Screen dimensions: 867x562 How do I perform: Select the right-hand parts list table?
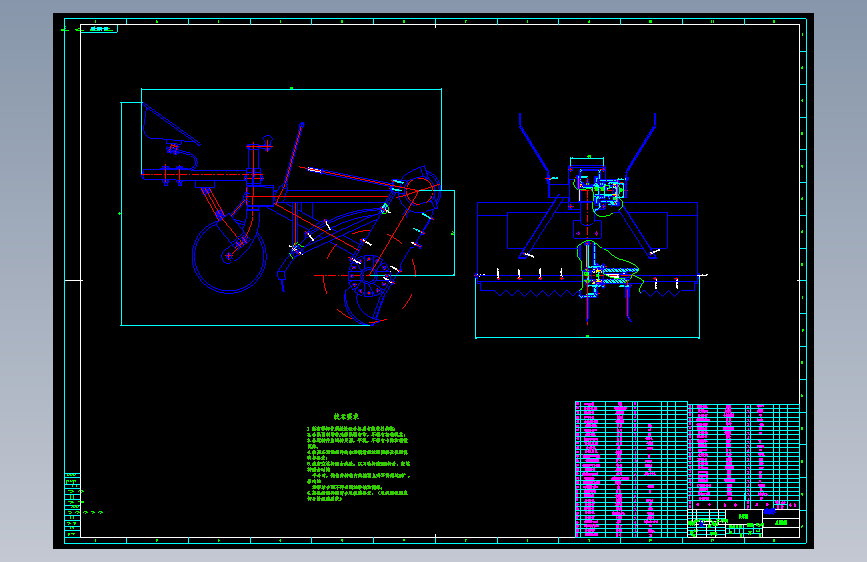pyautogui.click(x=744, y=456)
